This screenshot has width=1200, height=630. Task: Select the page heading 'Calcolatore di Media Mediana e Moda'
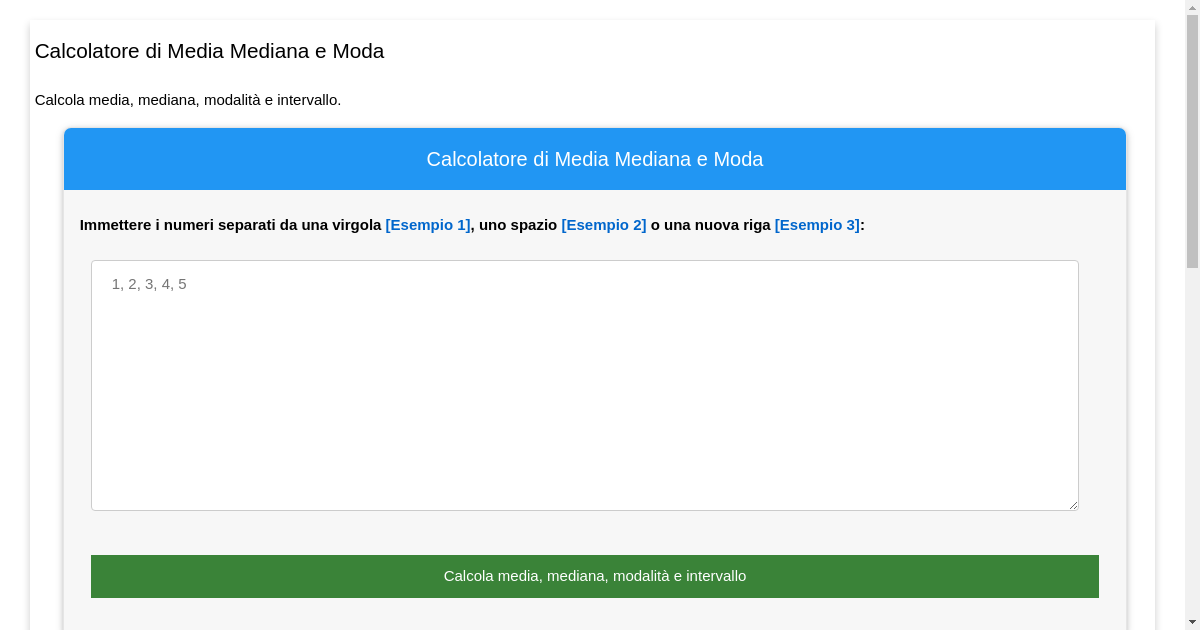tap(210, 51)
